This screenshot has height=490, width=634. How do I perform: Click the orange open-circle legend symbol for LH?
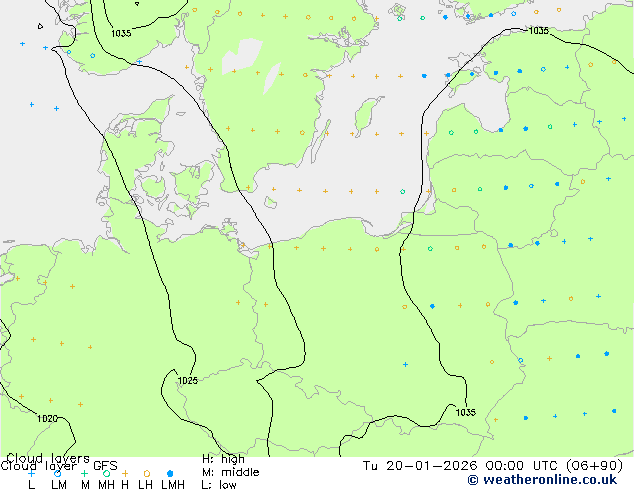(147, 473)
